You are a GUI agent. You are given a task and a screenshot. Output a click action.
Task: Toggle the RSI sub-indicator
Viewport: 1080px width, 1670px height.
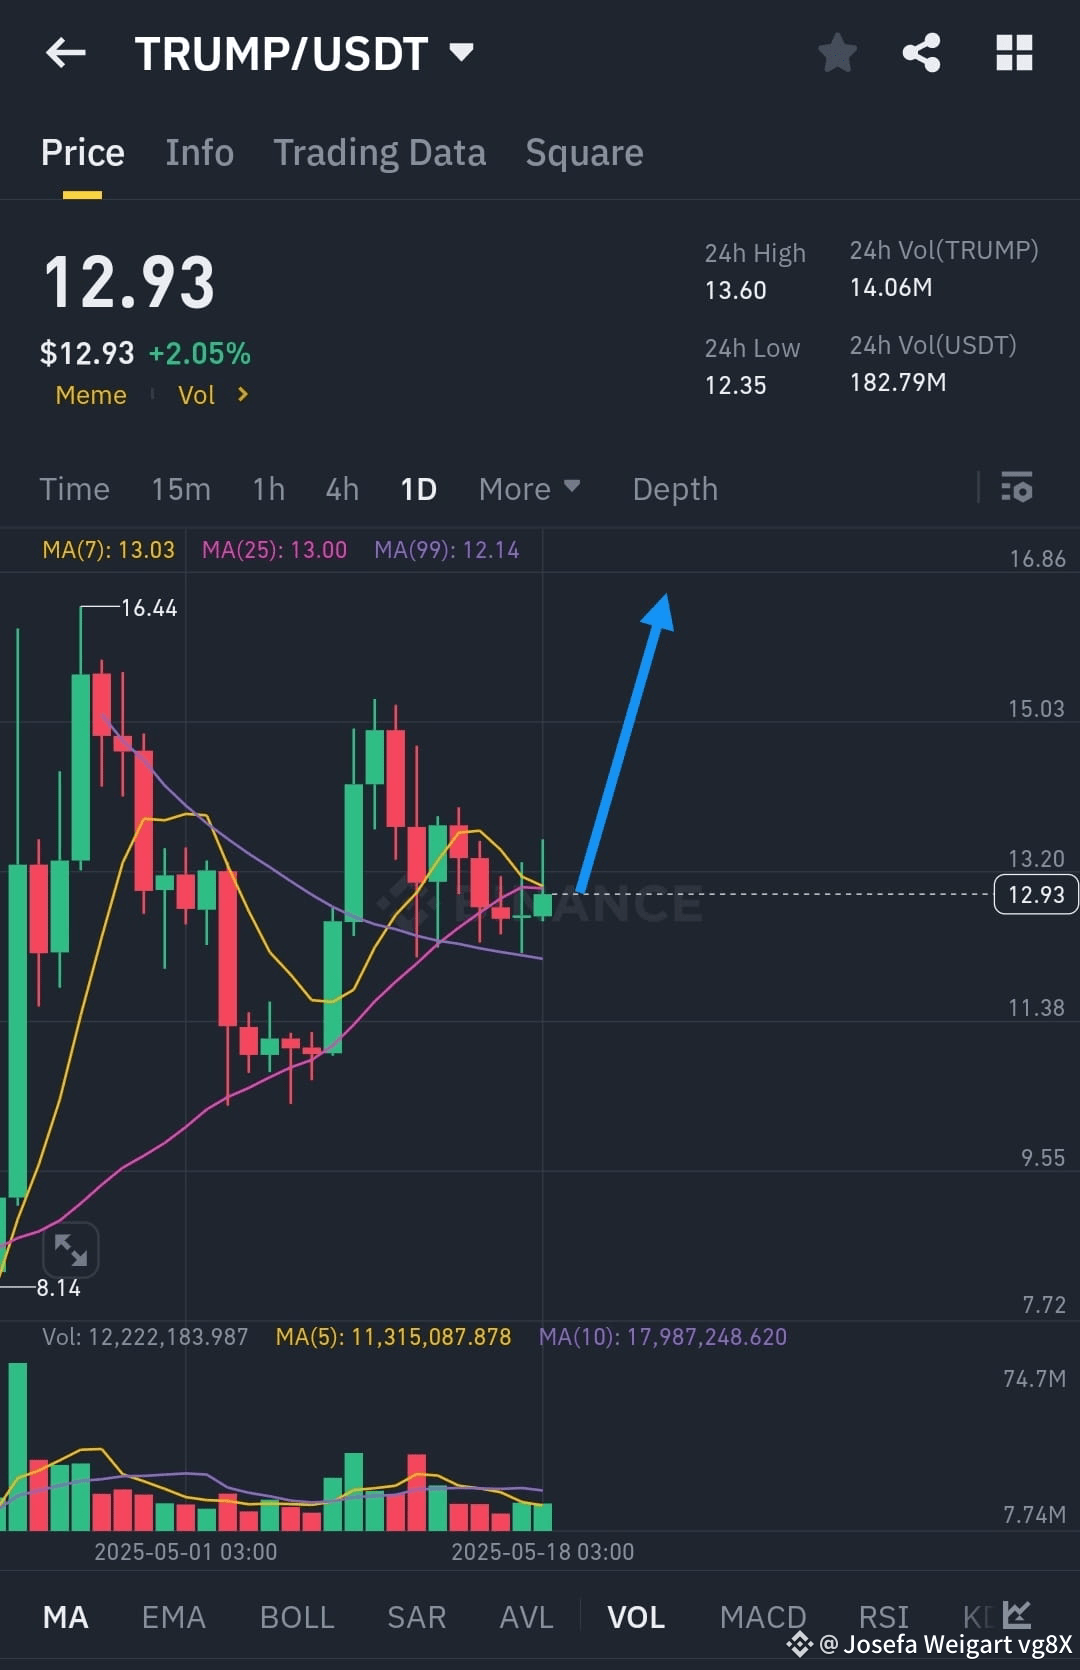(x=884, y=1617)
